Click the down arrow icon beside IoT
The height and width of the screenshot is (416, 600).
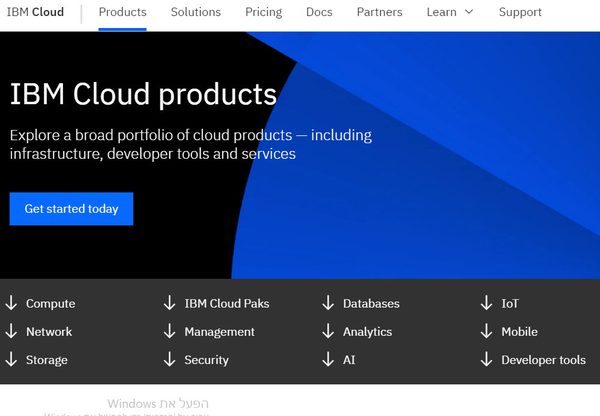(486, 303)
